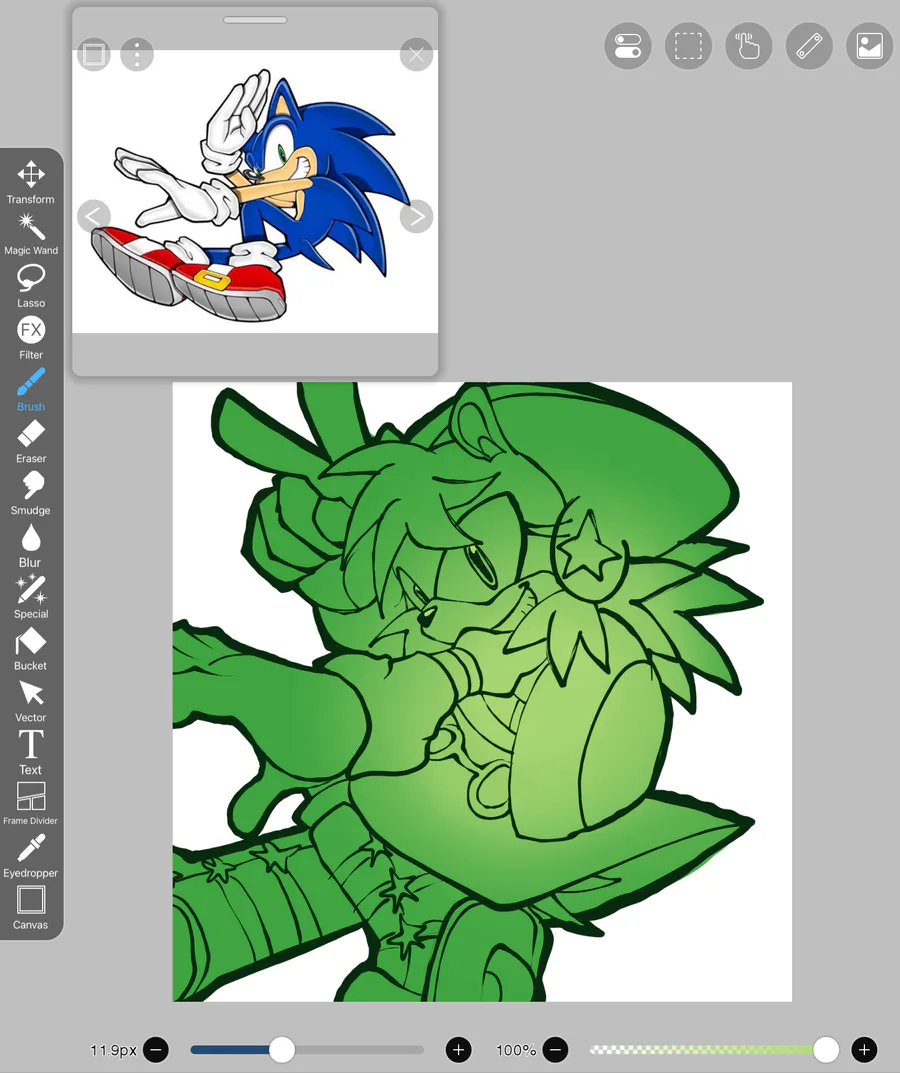The height and width of the screenshot is (1073, 900).
Task: Show previous reference image
Action: (x=94, y=216)
